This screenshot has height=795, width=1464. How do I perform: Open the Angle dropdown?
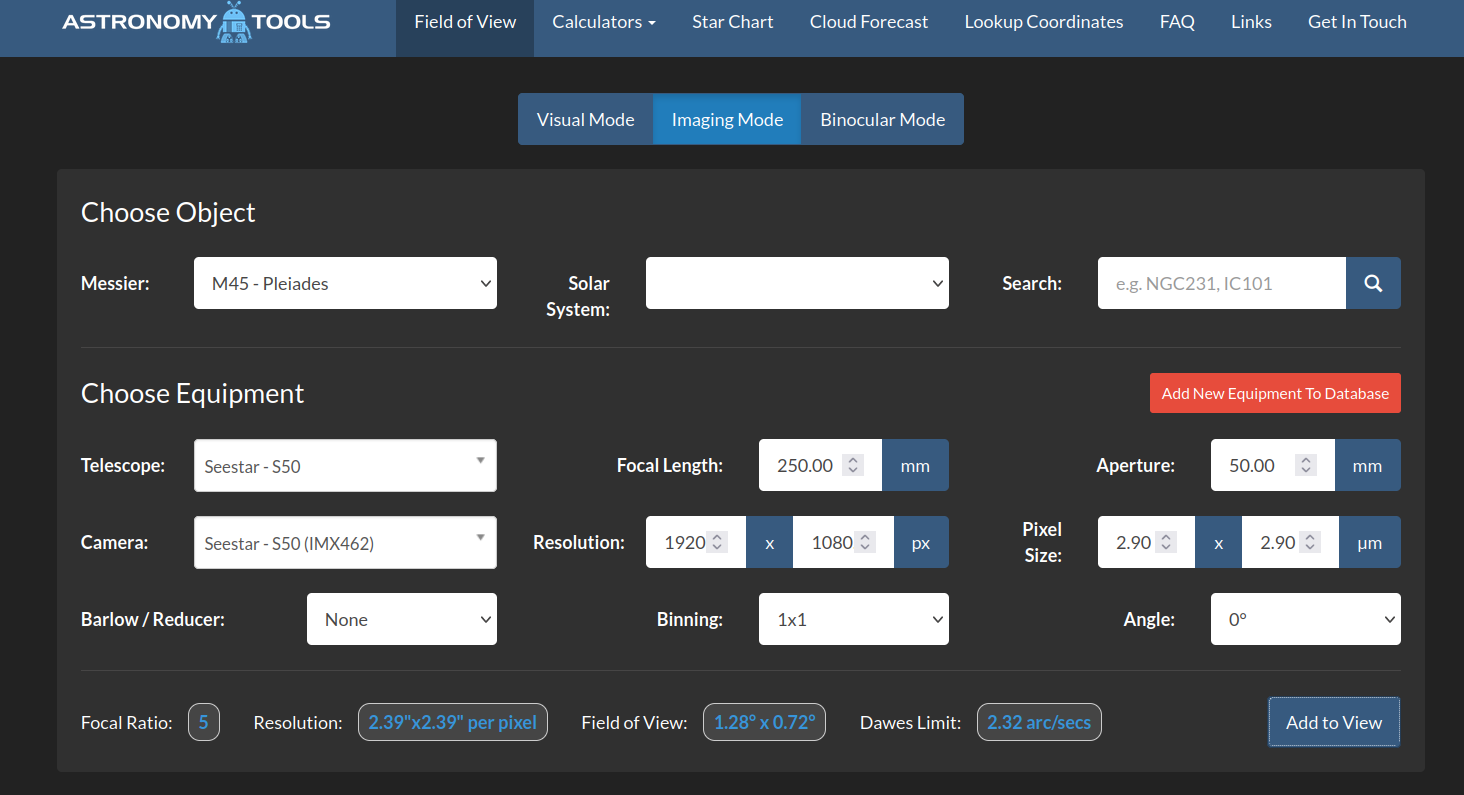[x=1306, y=619]
